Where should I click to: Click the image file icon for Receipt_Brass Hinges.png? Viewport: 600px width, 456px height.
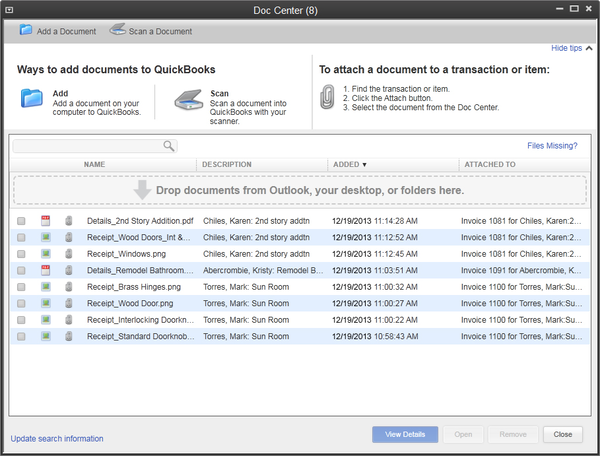(x=46, y=287)
